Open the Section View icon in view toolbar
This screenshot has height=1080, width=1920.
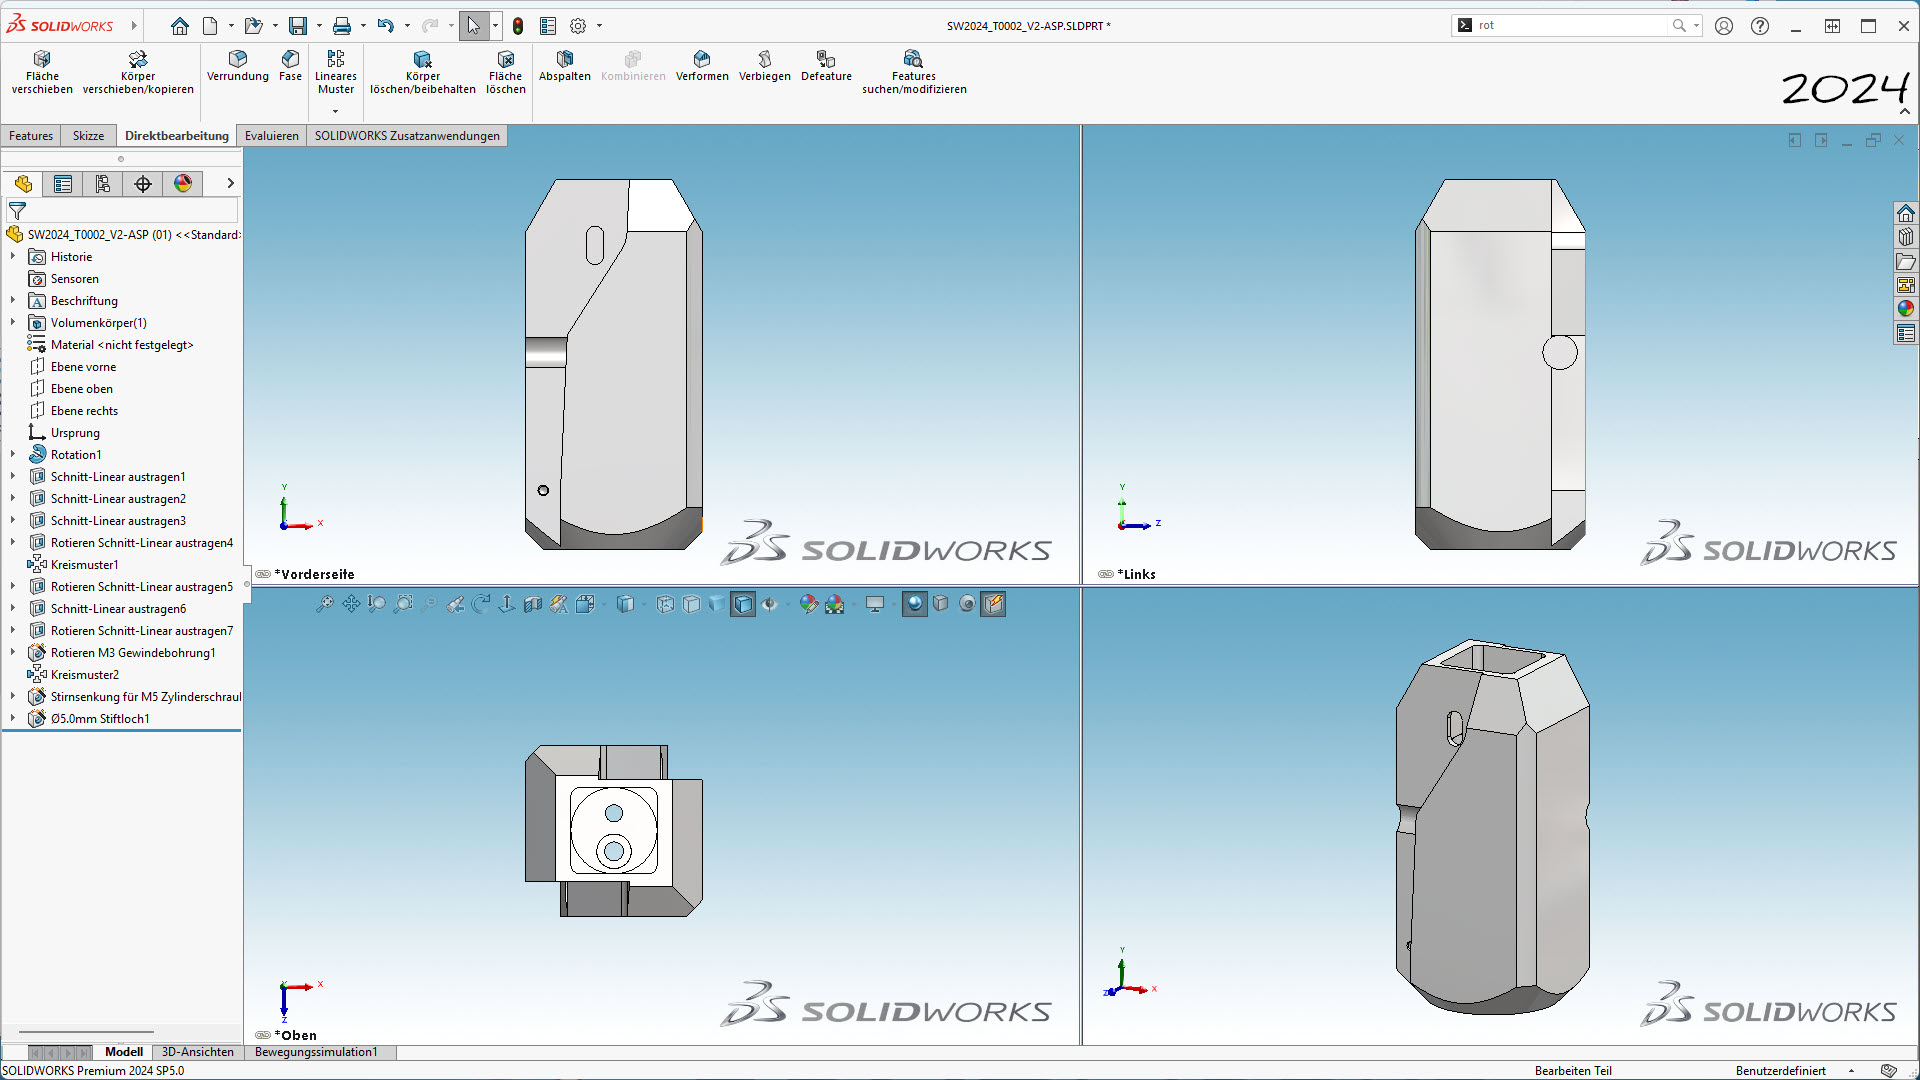pos(533,604)
